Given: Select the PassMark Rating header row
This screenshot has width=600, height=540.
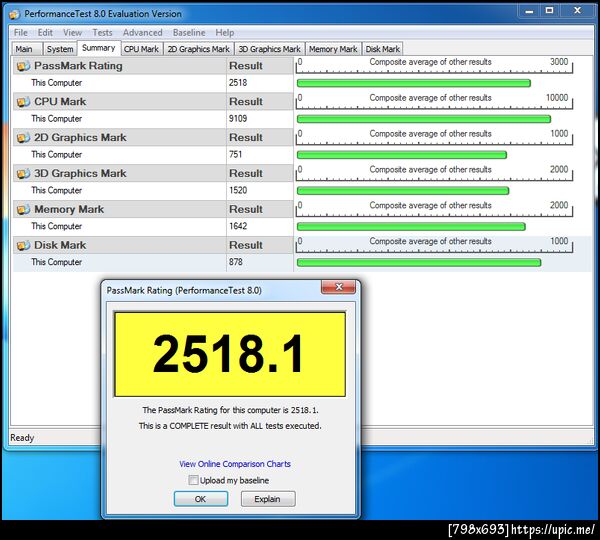Looking at the screenshot, I should 153,66.
